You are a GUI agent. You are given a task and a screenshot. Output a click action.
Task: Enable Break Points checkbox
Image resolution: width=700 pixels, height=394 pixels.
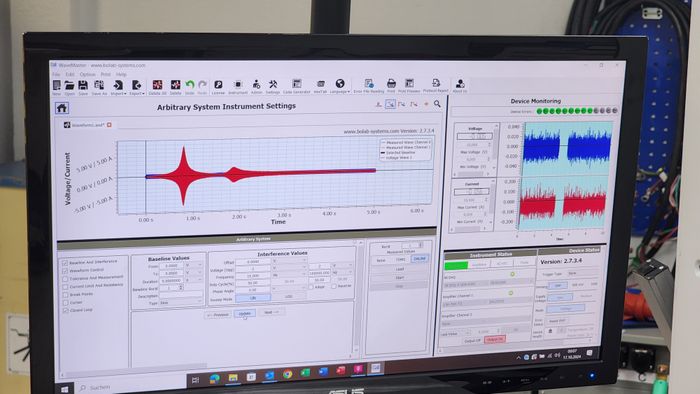coord(65,294)
